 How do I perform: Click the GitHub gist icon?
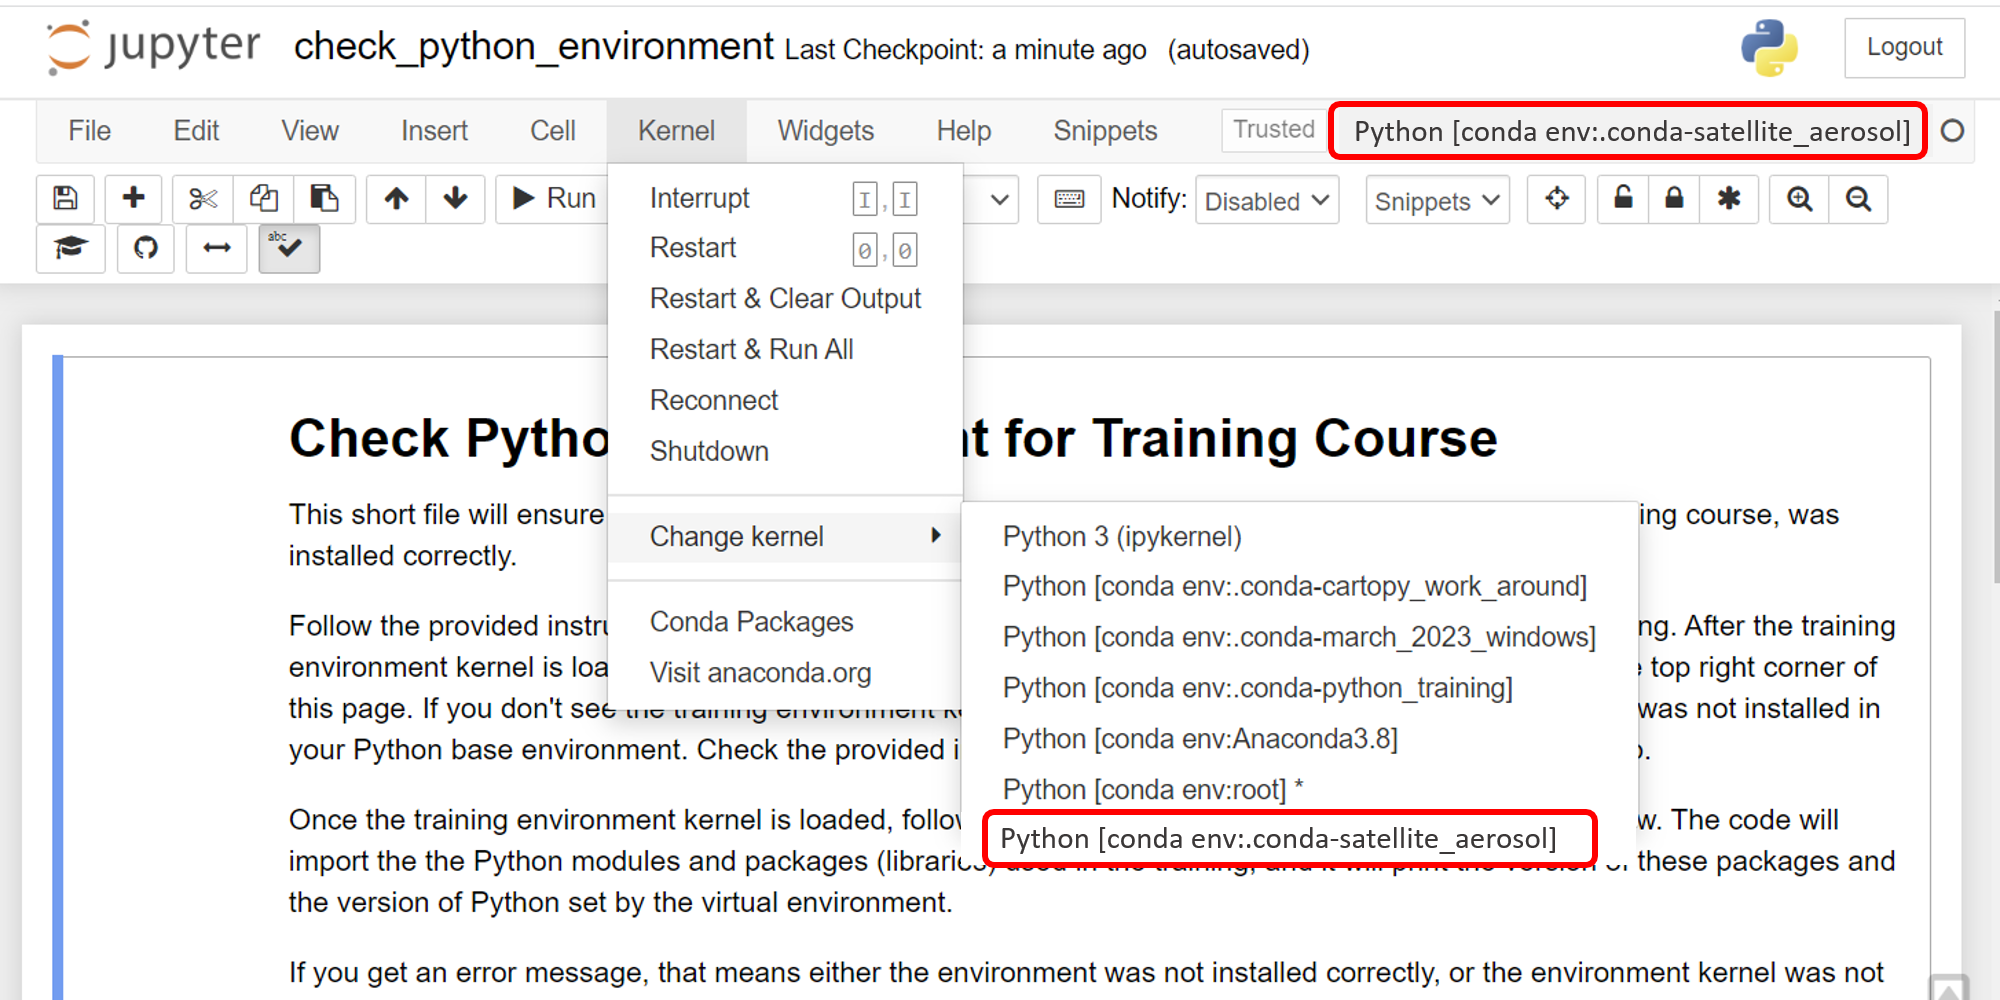146,248
